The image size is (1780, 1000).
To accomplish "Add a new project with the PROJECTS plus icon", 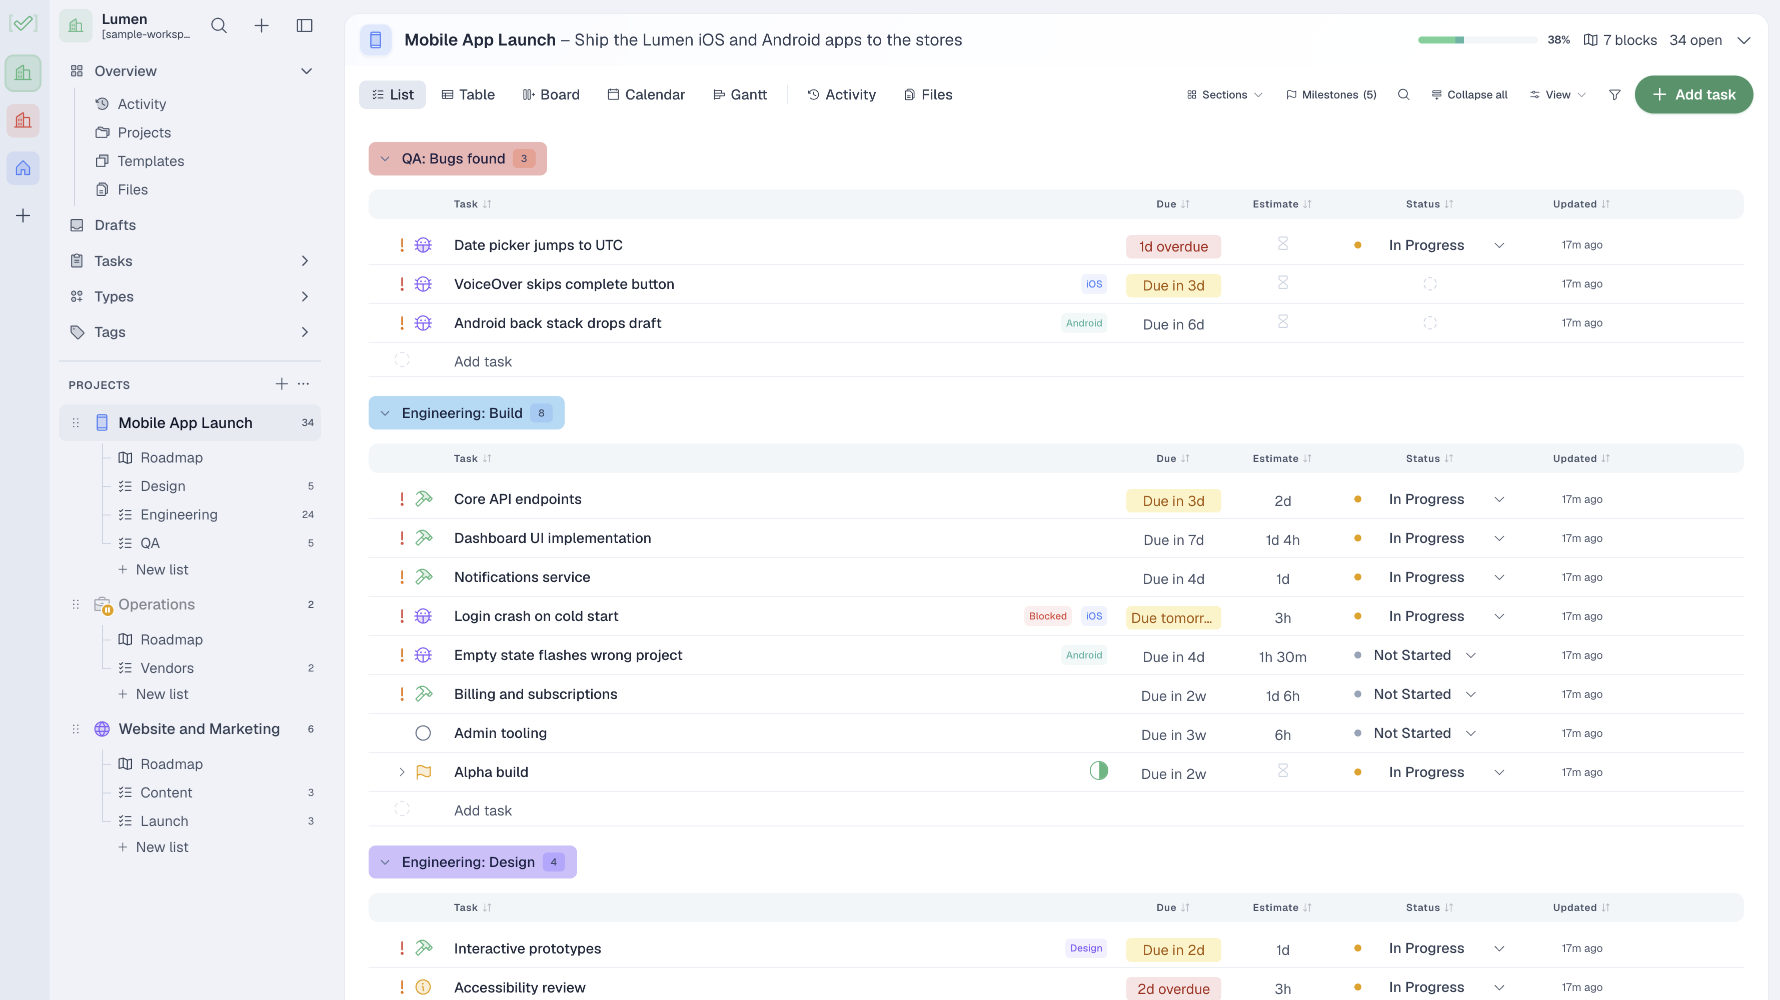I will [282, 384].
